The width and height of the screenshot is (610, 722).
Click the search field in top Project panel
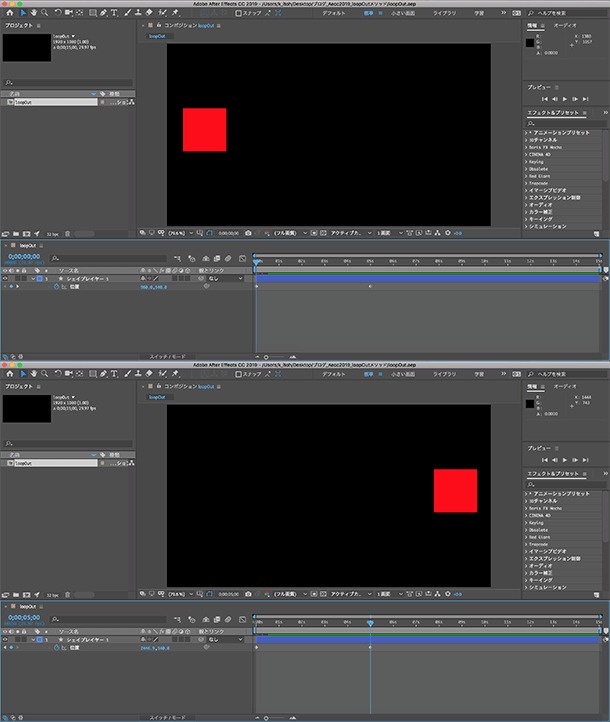tap(68, 82)
